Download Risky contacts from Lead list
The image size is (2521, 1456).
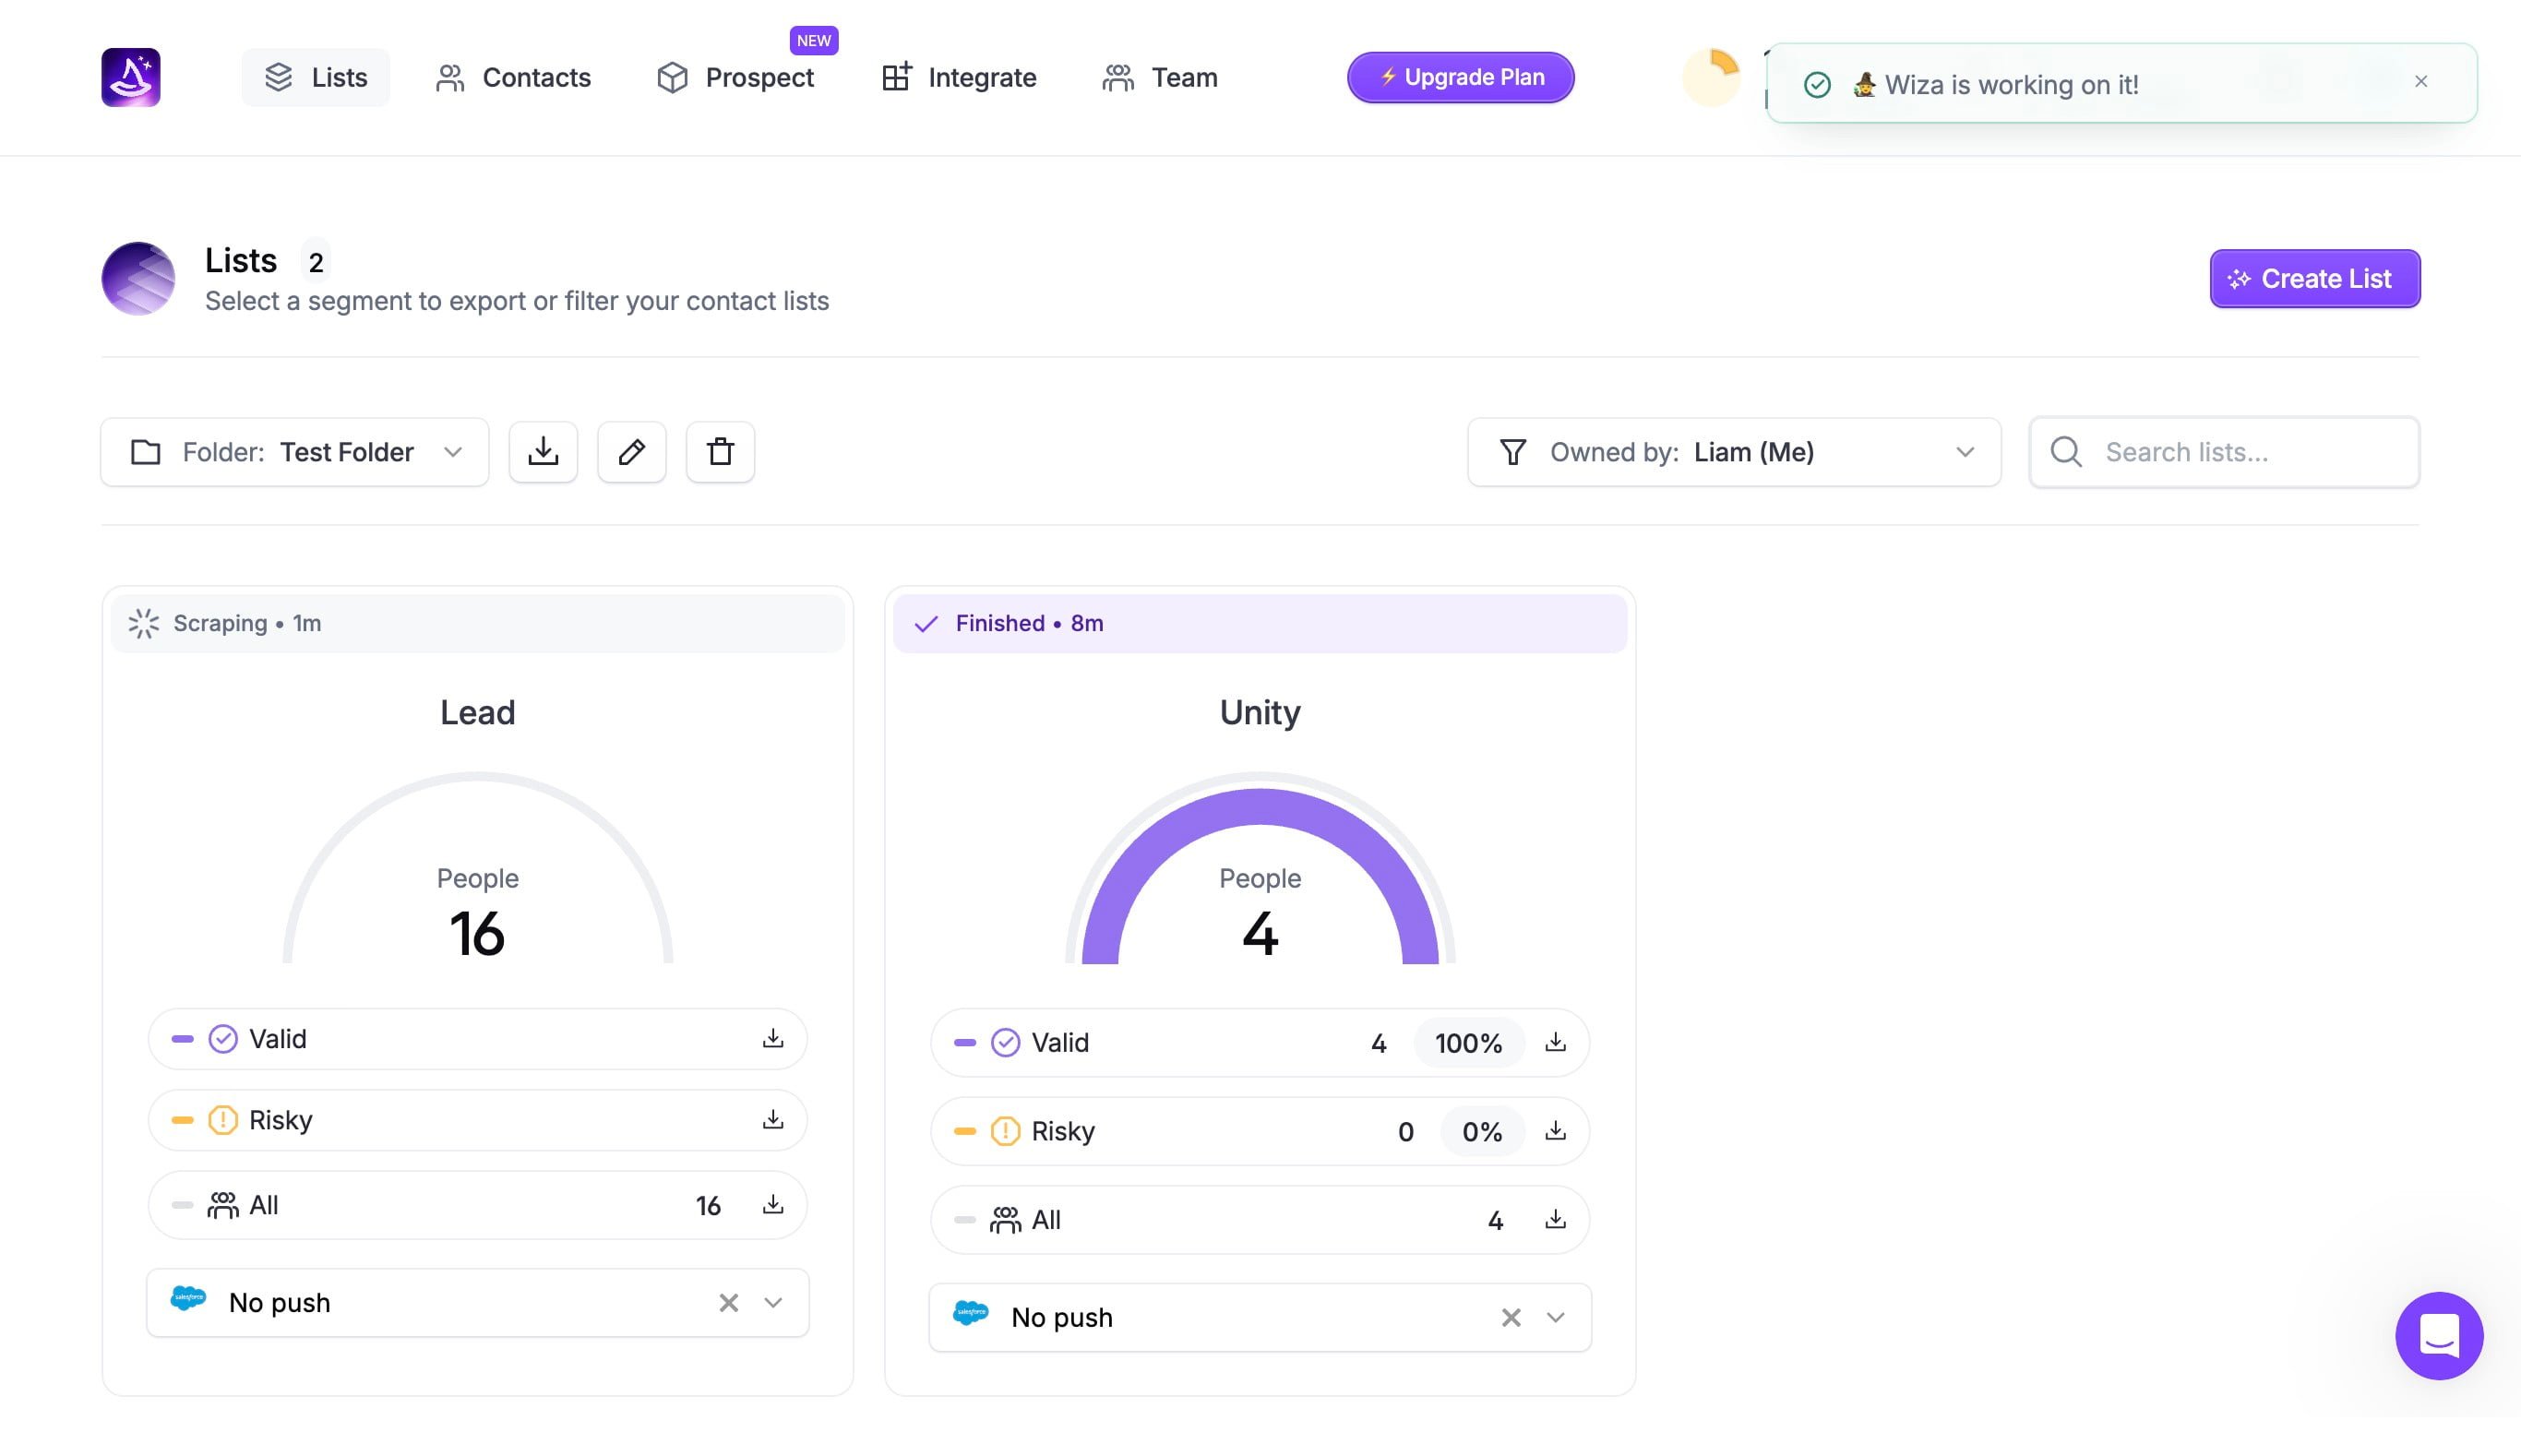tap(772, 1120)
